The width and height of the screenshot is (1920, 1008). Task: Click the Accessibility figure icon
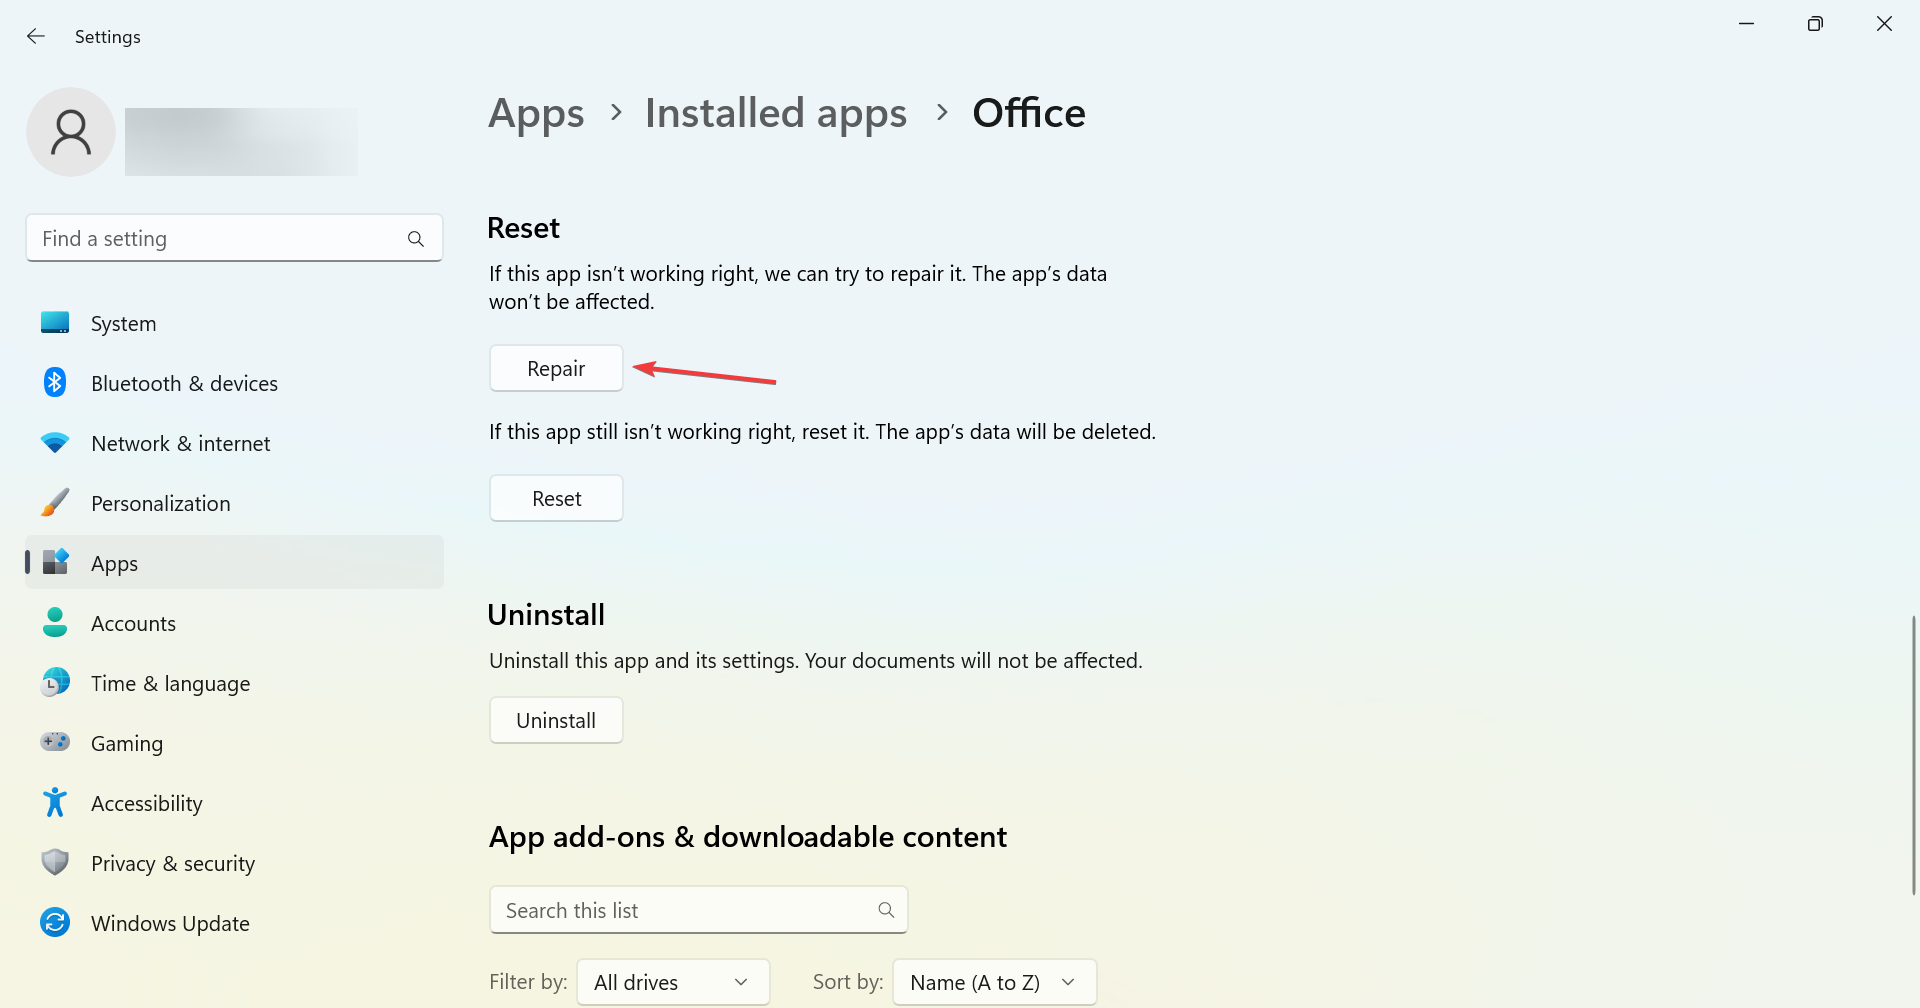pos(55,803)
